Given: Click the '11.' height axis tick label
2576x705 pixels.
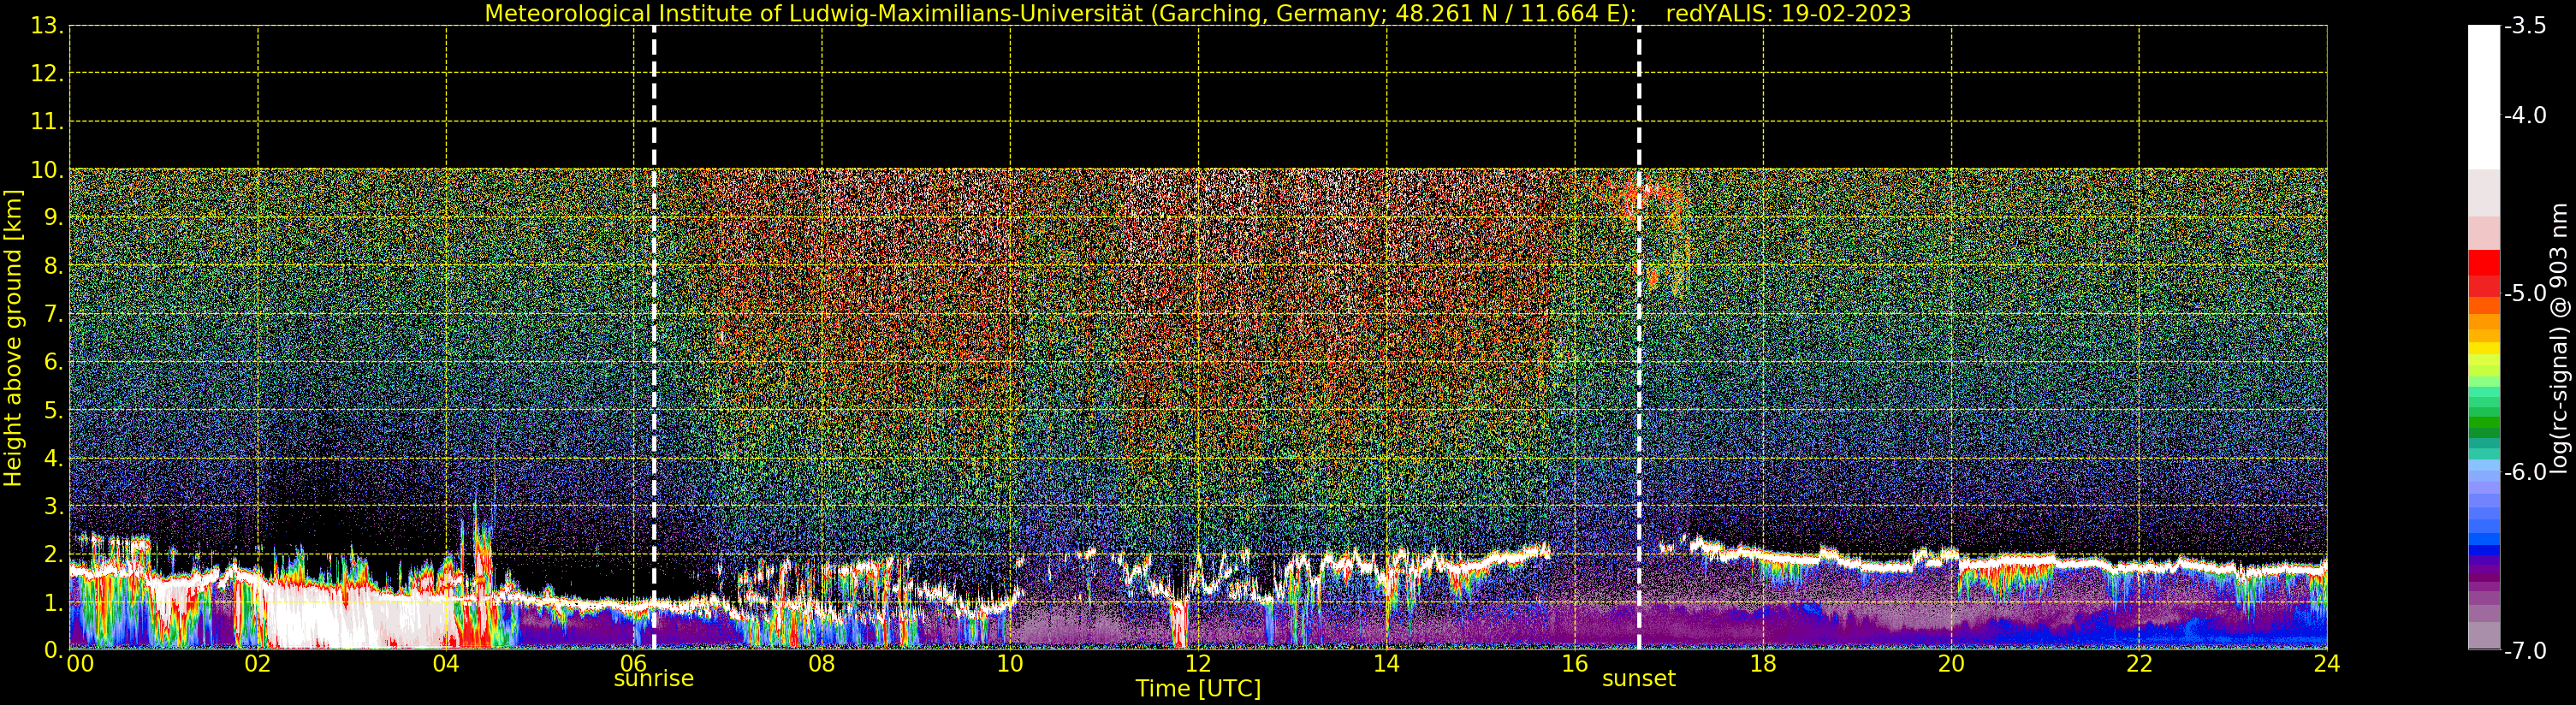Looking at the screenshot, I should pyautogui.click(x=47, y=122).
